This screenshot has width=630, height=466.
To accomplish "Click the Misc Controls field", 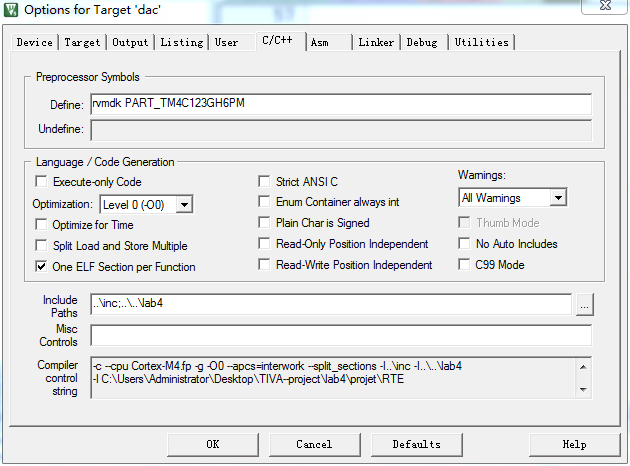I will click(341, 335).
